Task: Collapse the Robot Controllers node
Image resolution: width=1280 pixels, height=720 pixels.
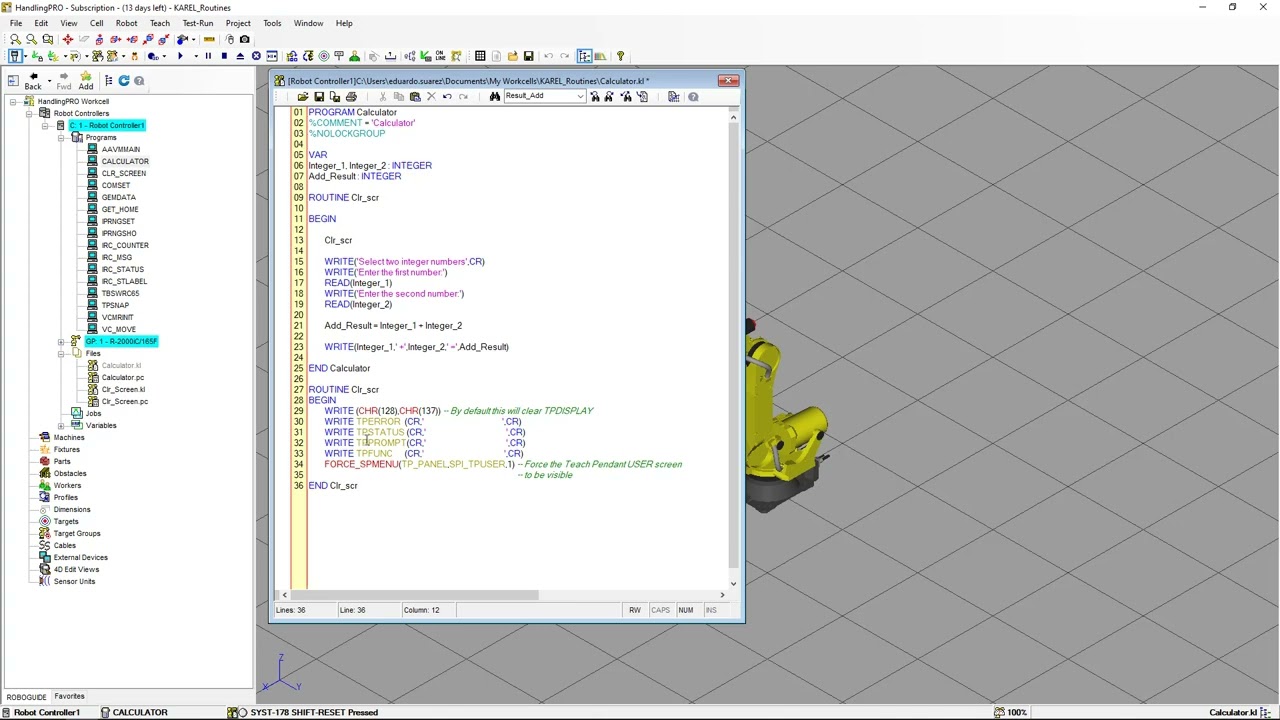Action: coord(29,113)
